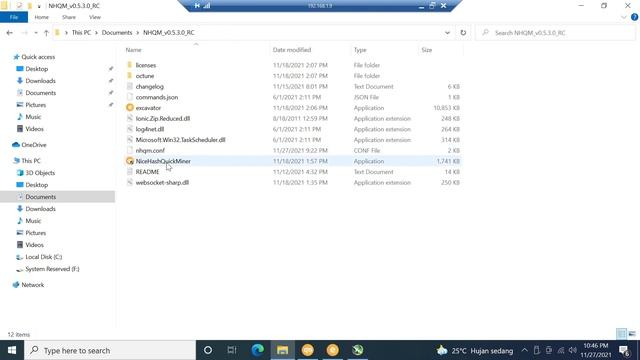Click the taskbar search box
Image resolution: width=640 pixels, height=360 pixels.
[110, 350]
